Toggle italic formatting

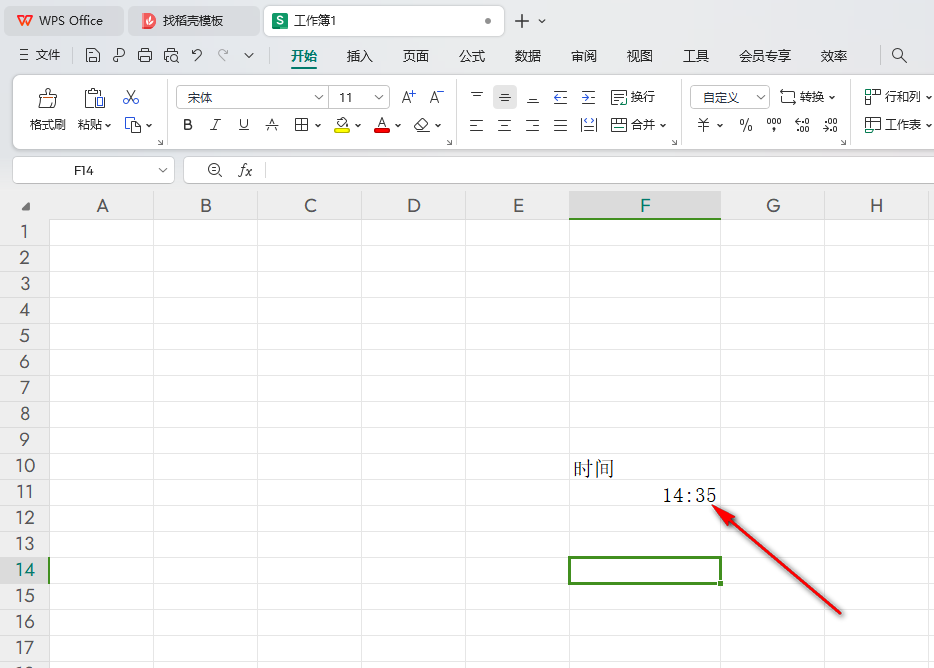(x=215, y=124)
